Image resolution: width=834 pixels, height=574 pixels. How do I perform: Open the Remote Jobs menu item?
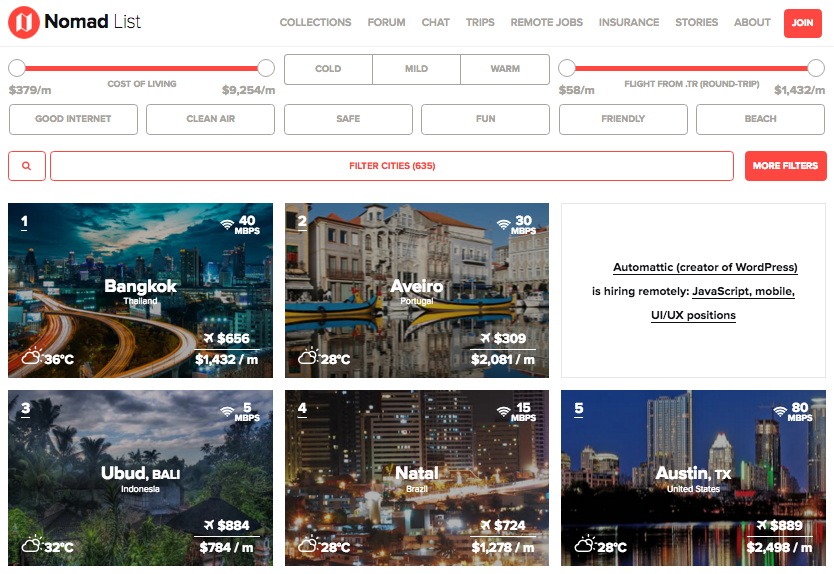click(547, 22)
